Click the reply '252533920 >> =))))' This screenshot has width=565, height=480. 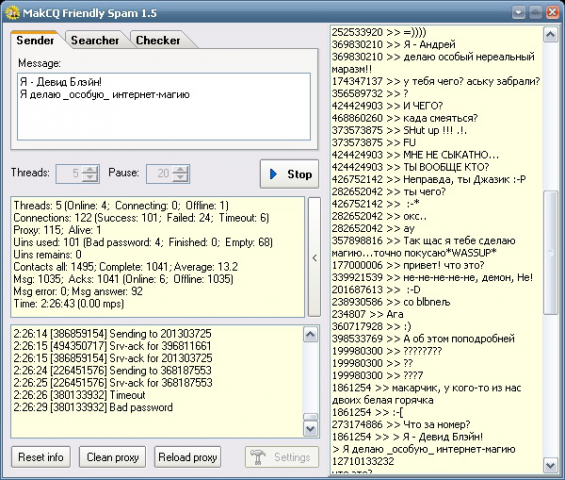coord(379,32)
